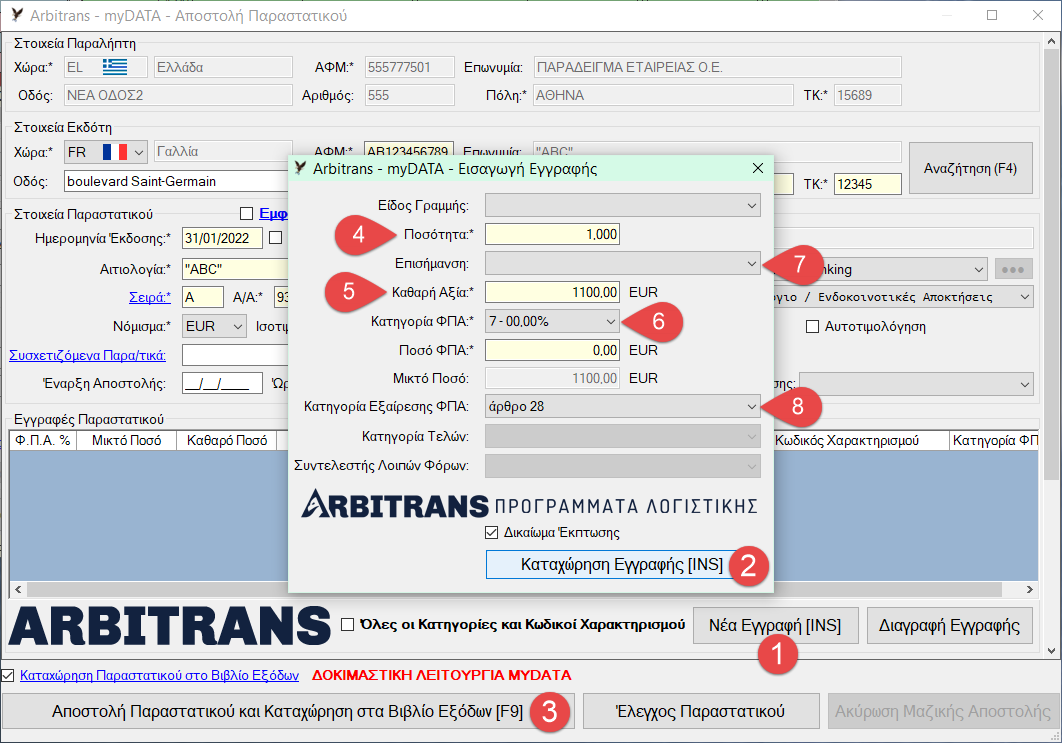Open Κατηγορία Εξαίρεσης ΦΠΑ dropdown
1062x743 pixels.
click(x=622, y=406)
